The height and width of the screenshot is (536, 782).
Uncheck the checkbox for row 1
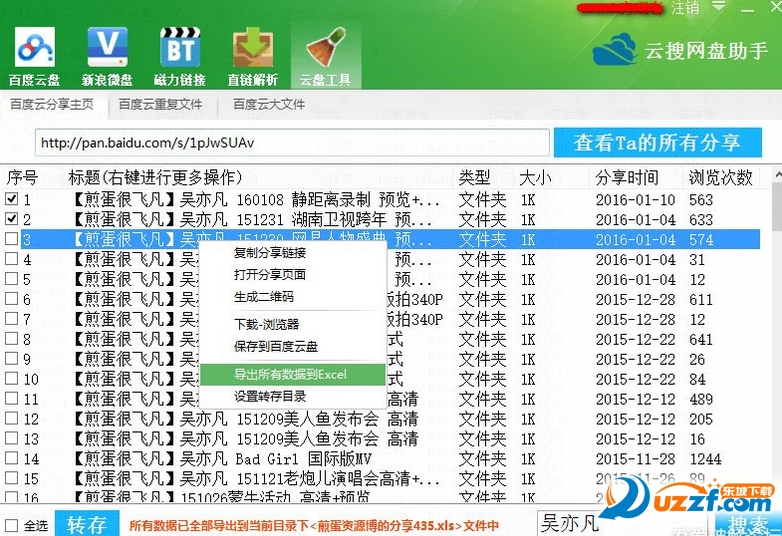pos(11,199)
